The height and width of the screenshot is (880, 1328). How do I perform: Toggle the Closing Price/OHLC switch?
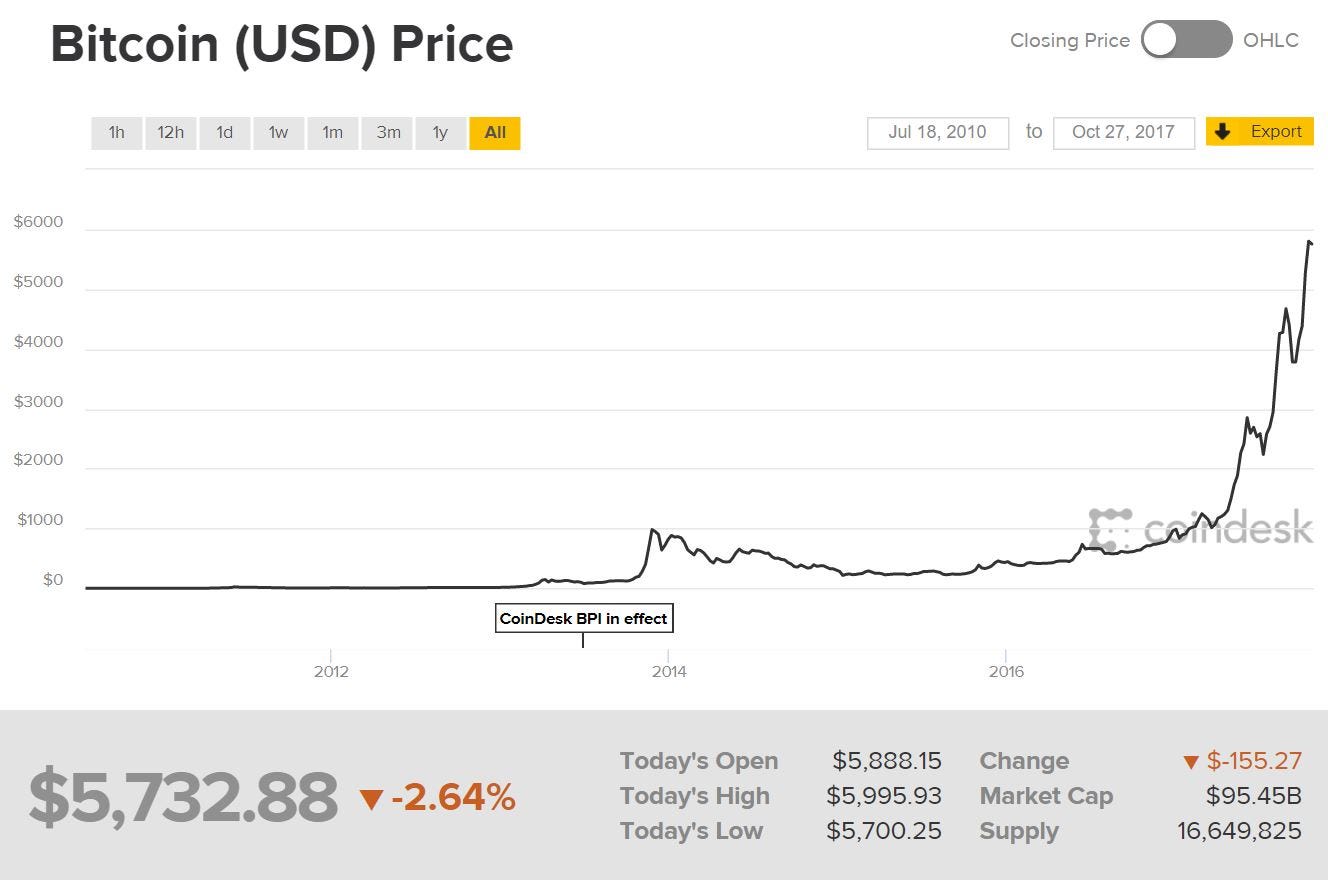click(1186, 40)
